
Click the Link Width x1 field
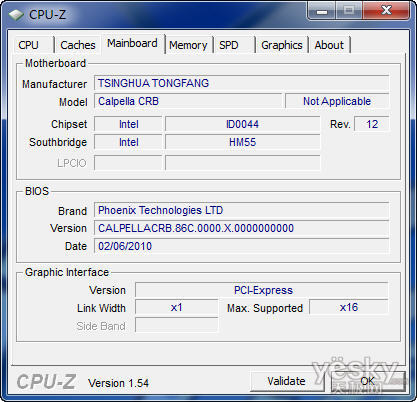176,307
